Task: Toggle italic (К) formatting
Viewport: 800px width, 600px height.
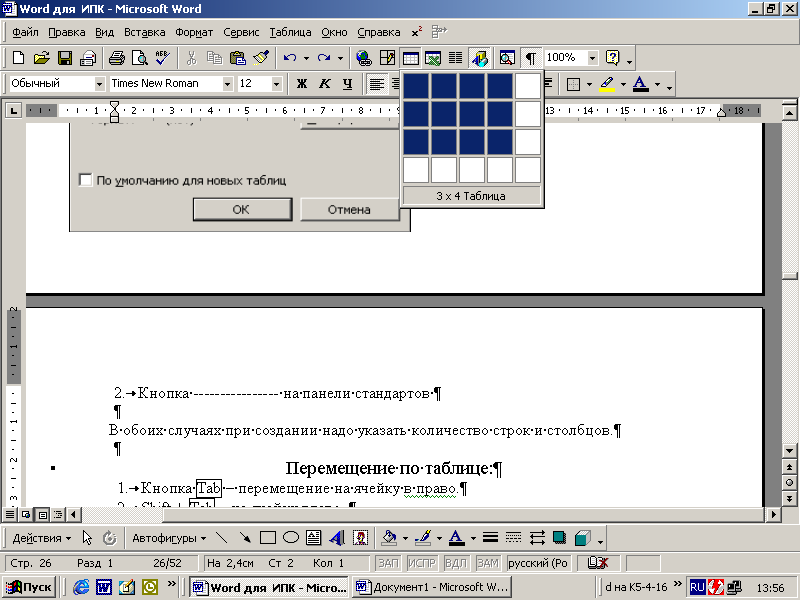Action: coord(324,84)
